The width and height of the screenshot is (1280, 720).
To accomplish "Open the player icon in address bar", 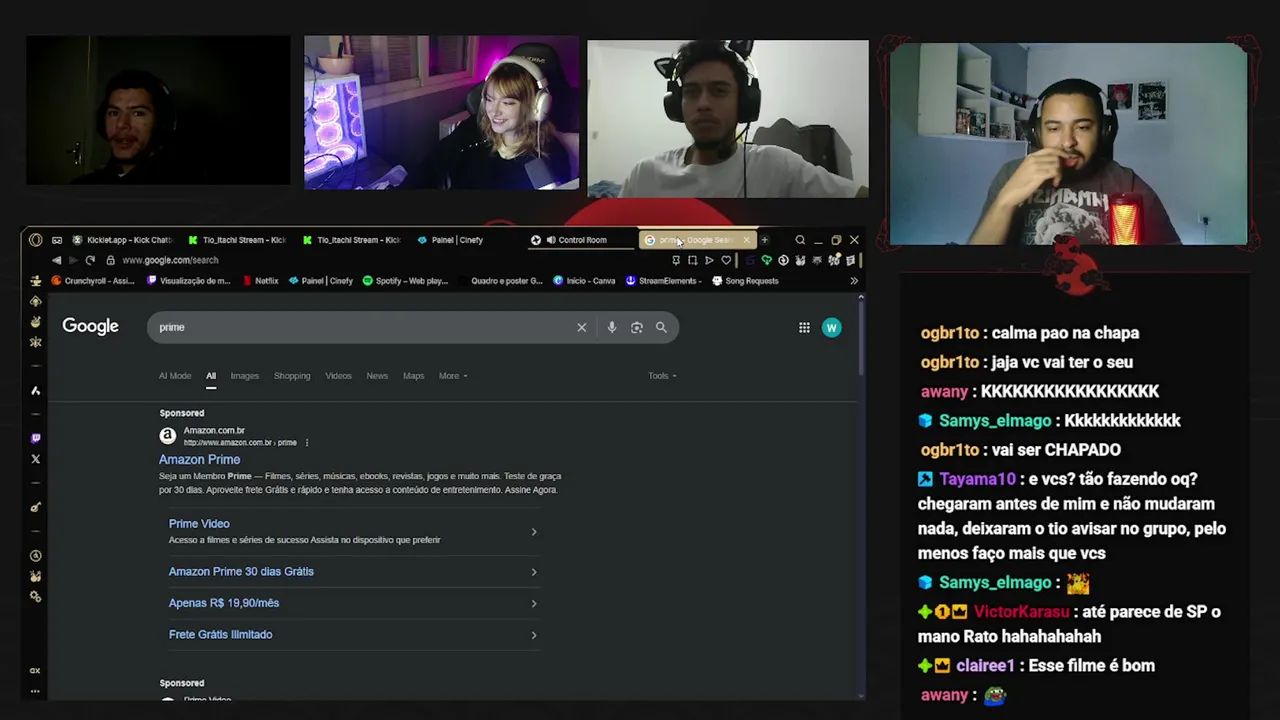I will click(x=709, y=260).
